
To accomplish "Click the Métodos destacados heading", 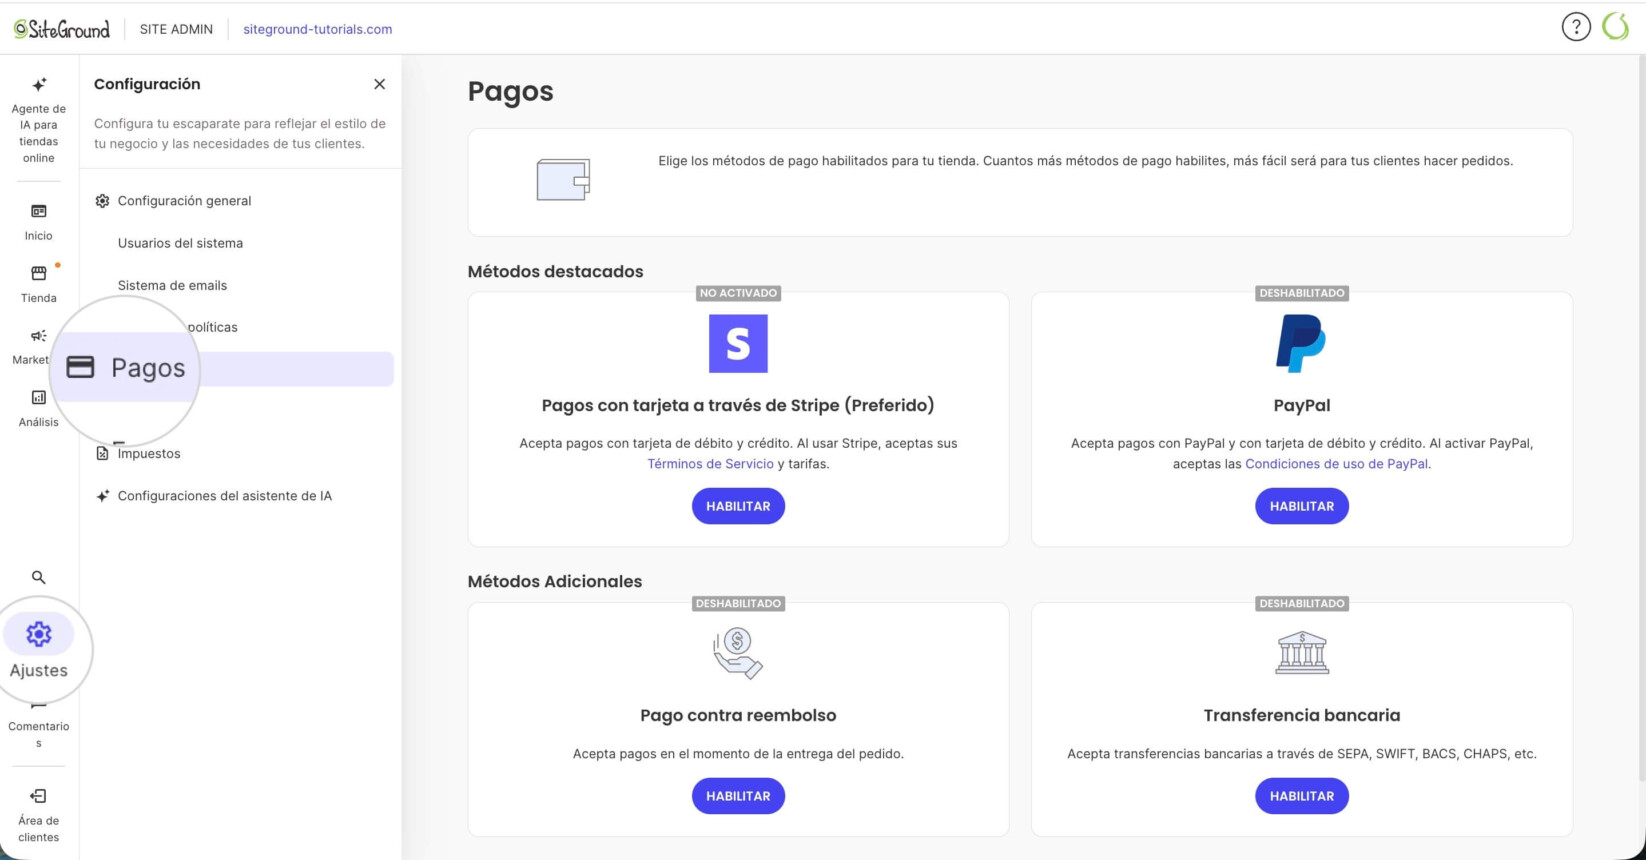I will [x=555, y=271].
